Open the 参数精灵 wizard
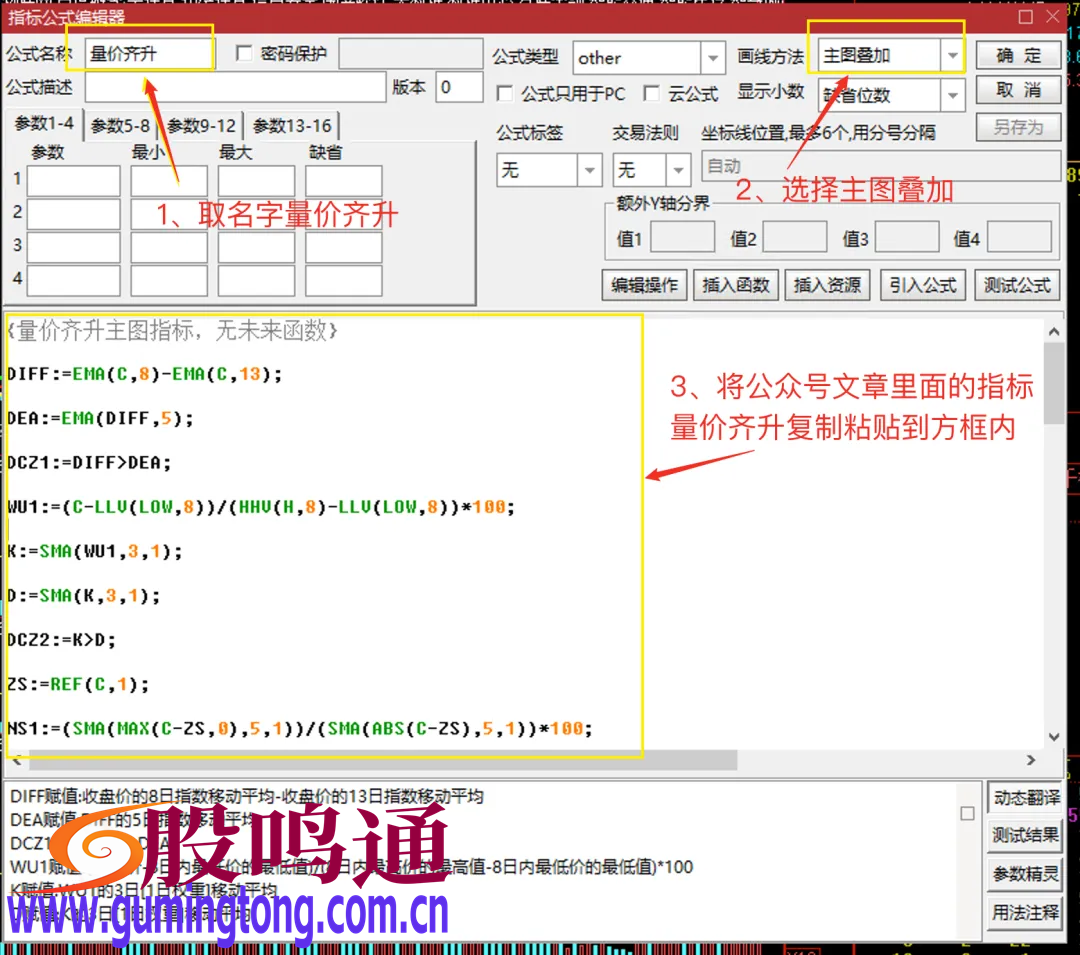Viewport: 1080px width, 955px height. click(x=1024, y=875)
